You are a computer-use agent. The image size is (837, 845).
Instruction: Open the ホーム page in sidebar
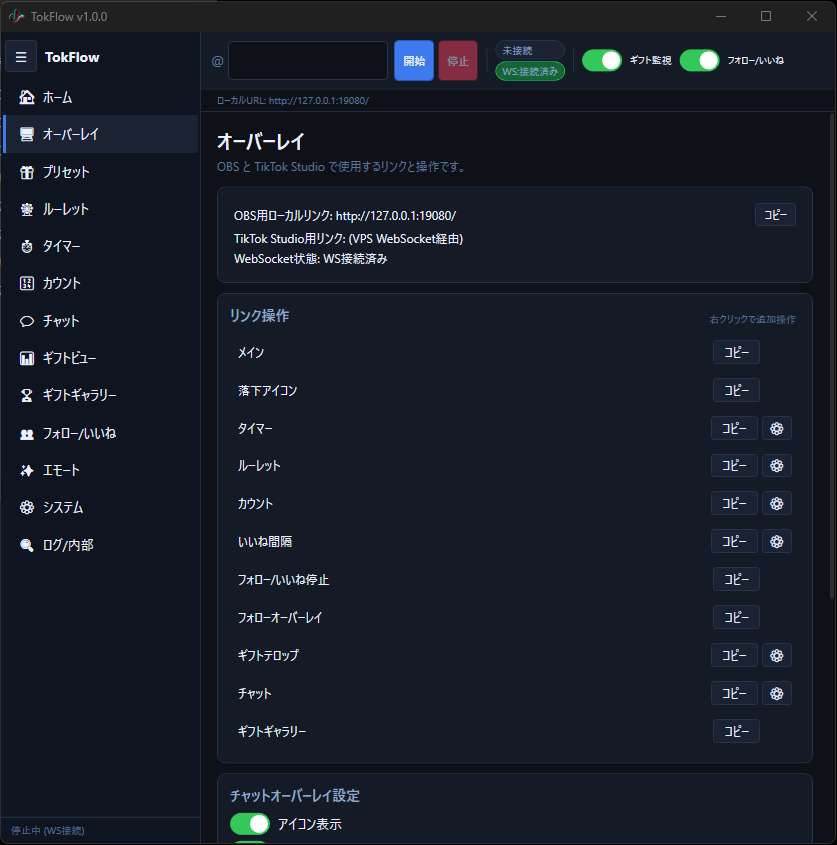(x=57, y=98)
